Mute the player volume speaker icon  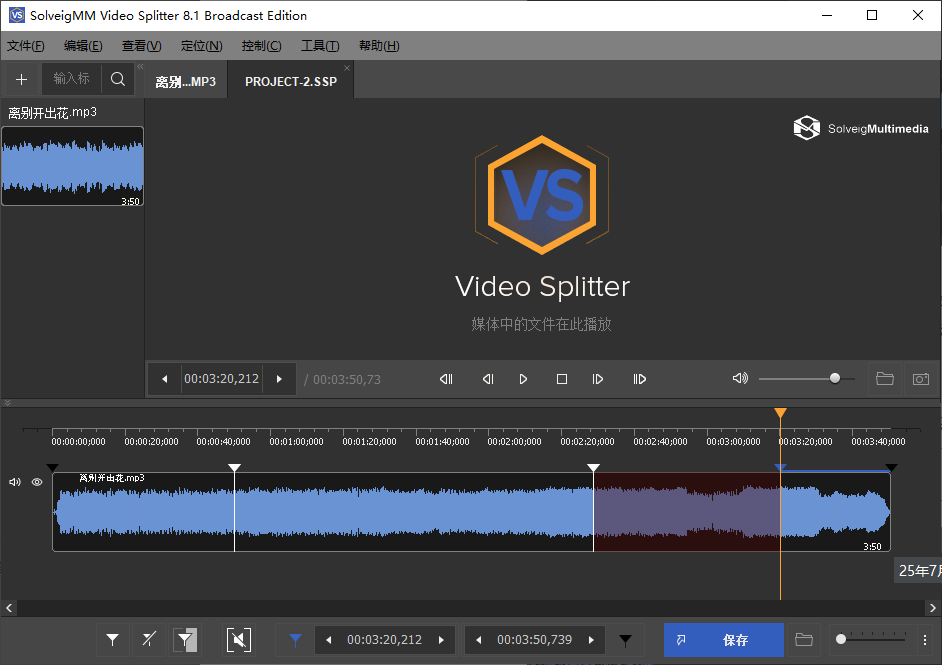point(740,379)
